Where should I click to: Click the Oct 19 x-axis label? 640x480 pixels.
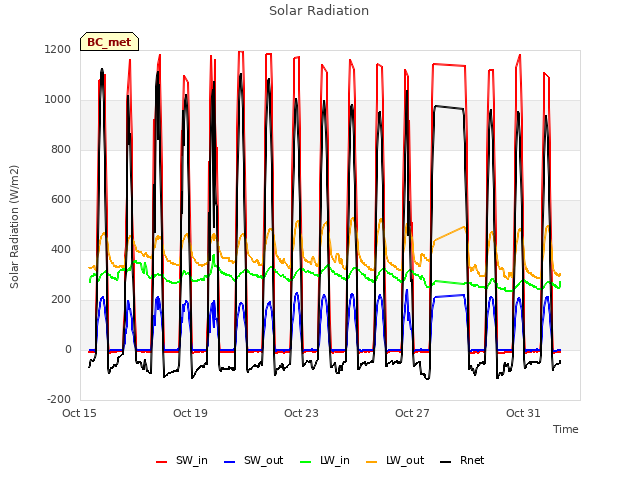point(190,413)
